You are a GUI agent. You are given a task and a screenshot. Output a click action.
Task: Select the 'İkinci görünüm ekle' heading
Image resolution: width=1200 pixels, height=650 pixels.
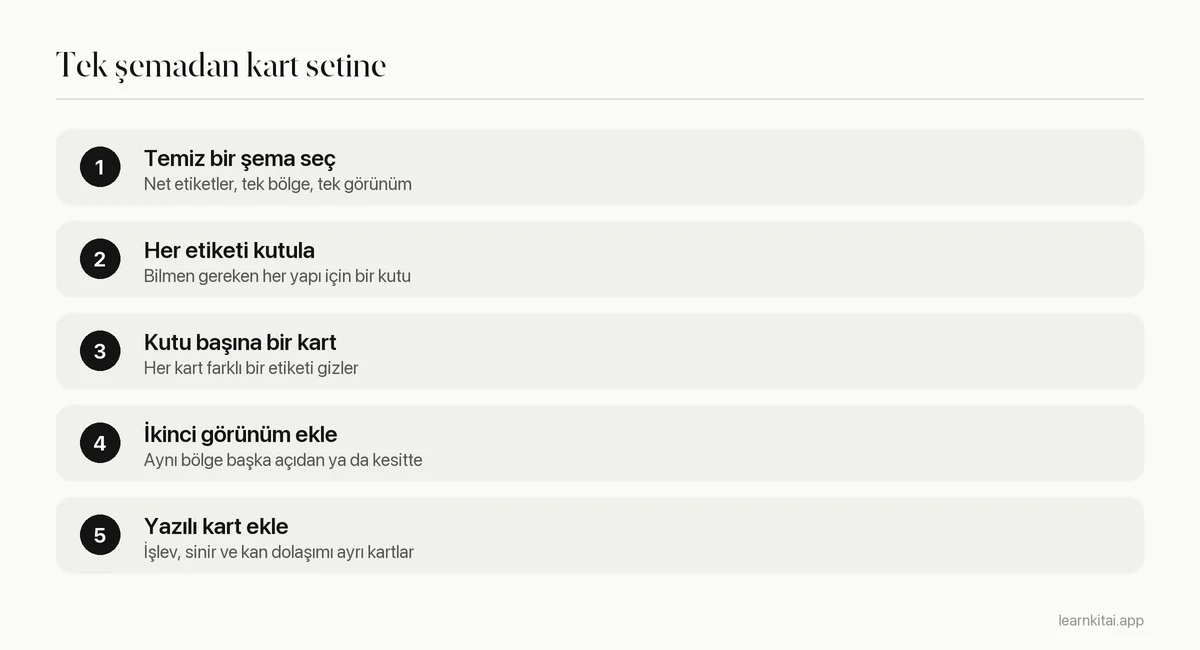(240, 434)
